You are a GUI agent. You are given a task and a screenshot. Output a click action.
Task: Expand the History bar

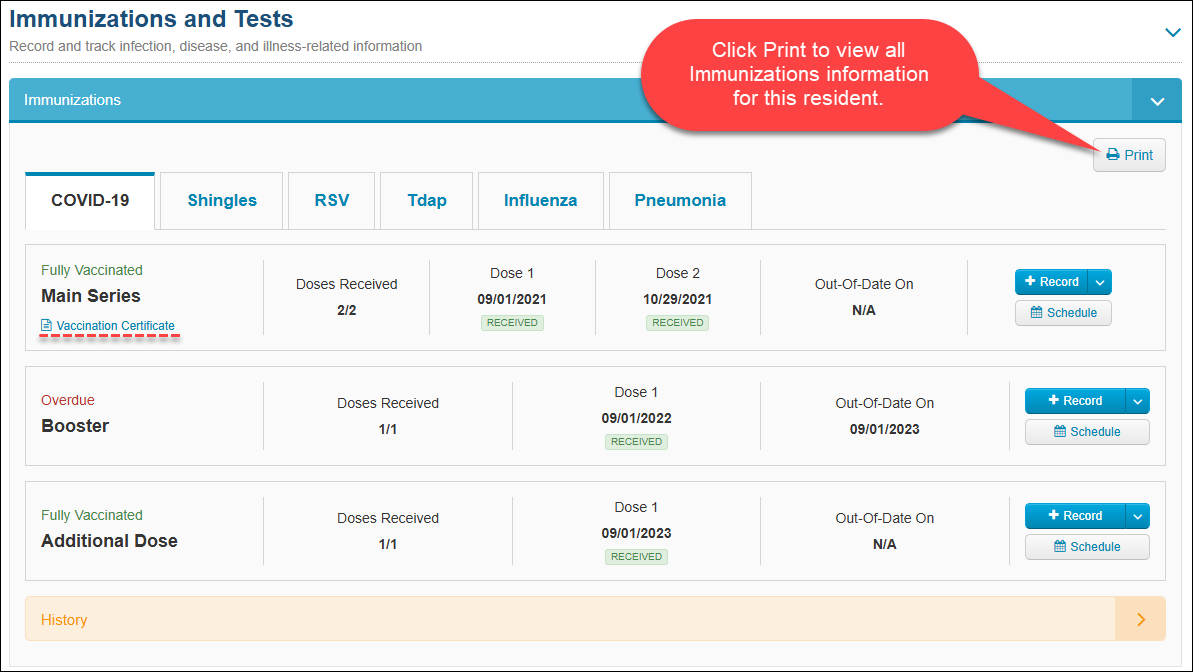click(595, 619)
